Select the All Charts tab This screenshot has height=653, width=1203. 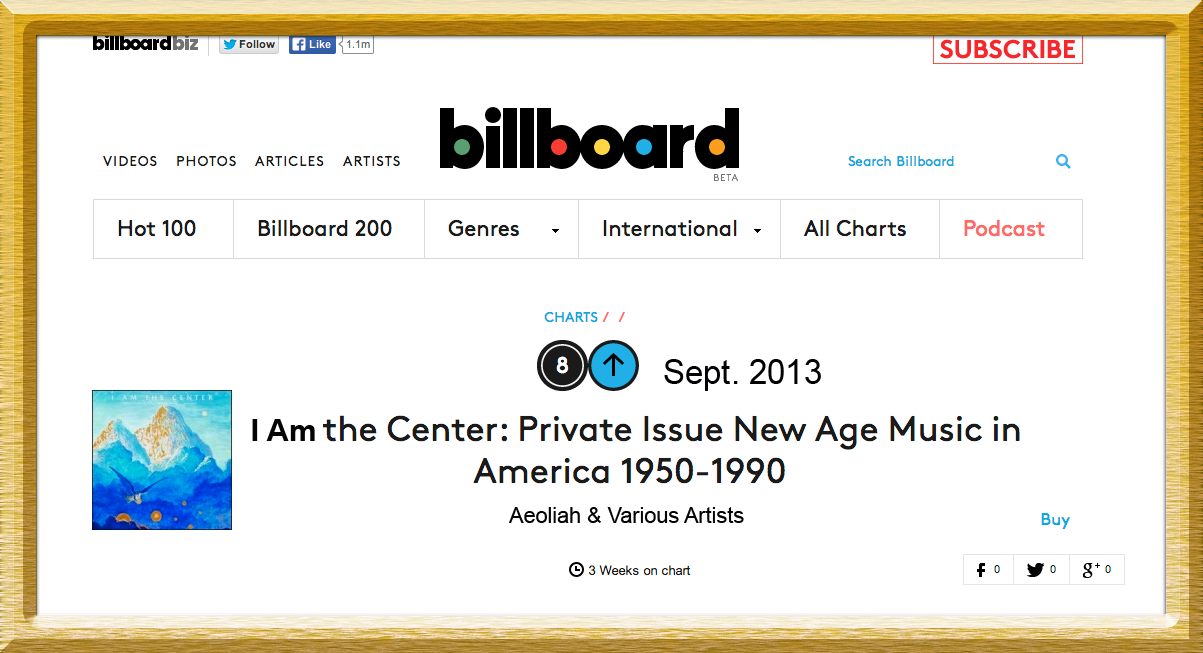[859, 229]
